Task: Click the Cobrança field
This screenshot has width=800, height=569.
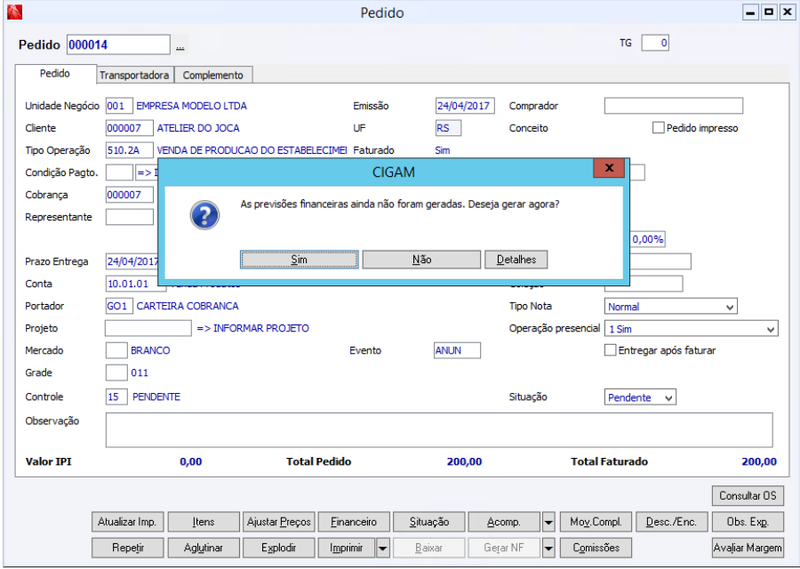Action: tap(130, 195)
